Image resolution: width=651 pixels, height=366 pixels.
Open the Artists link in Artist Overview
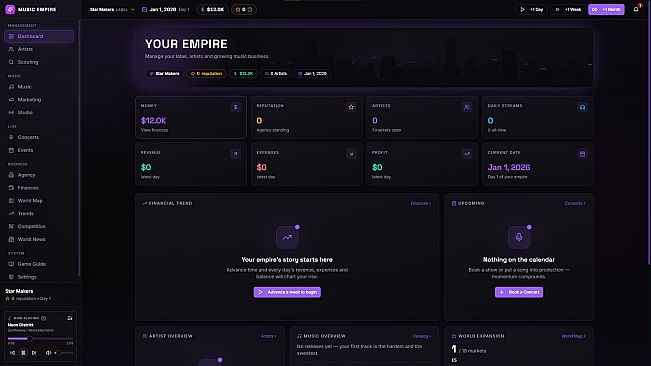tap(268, 336)
